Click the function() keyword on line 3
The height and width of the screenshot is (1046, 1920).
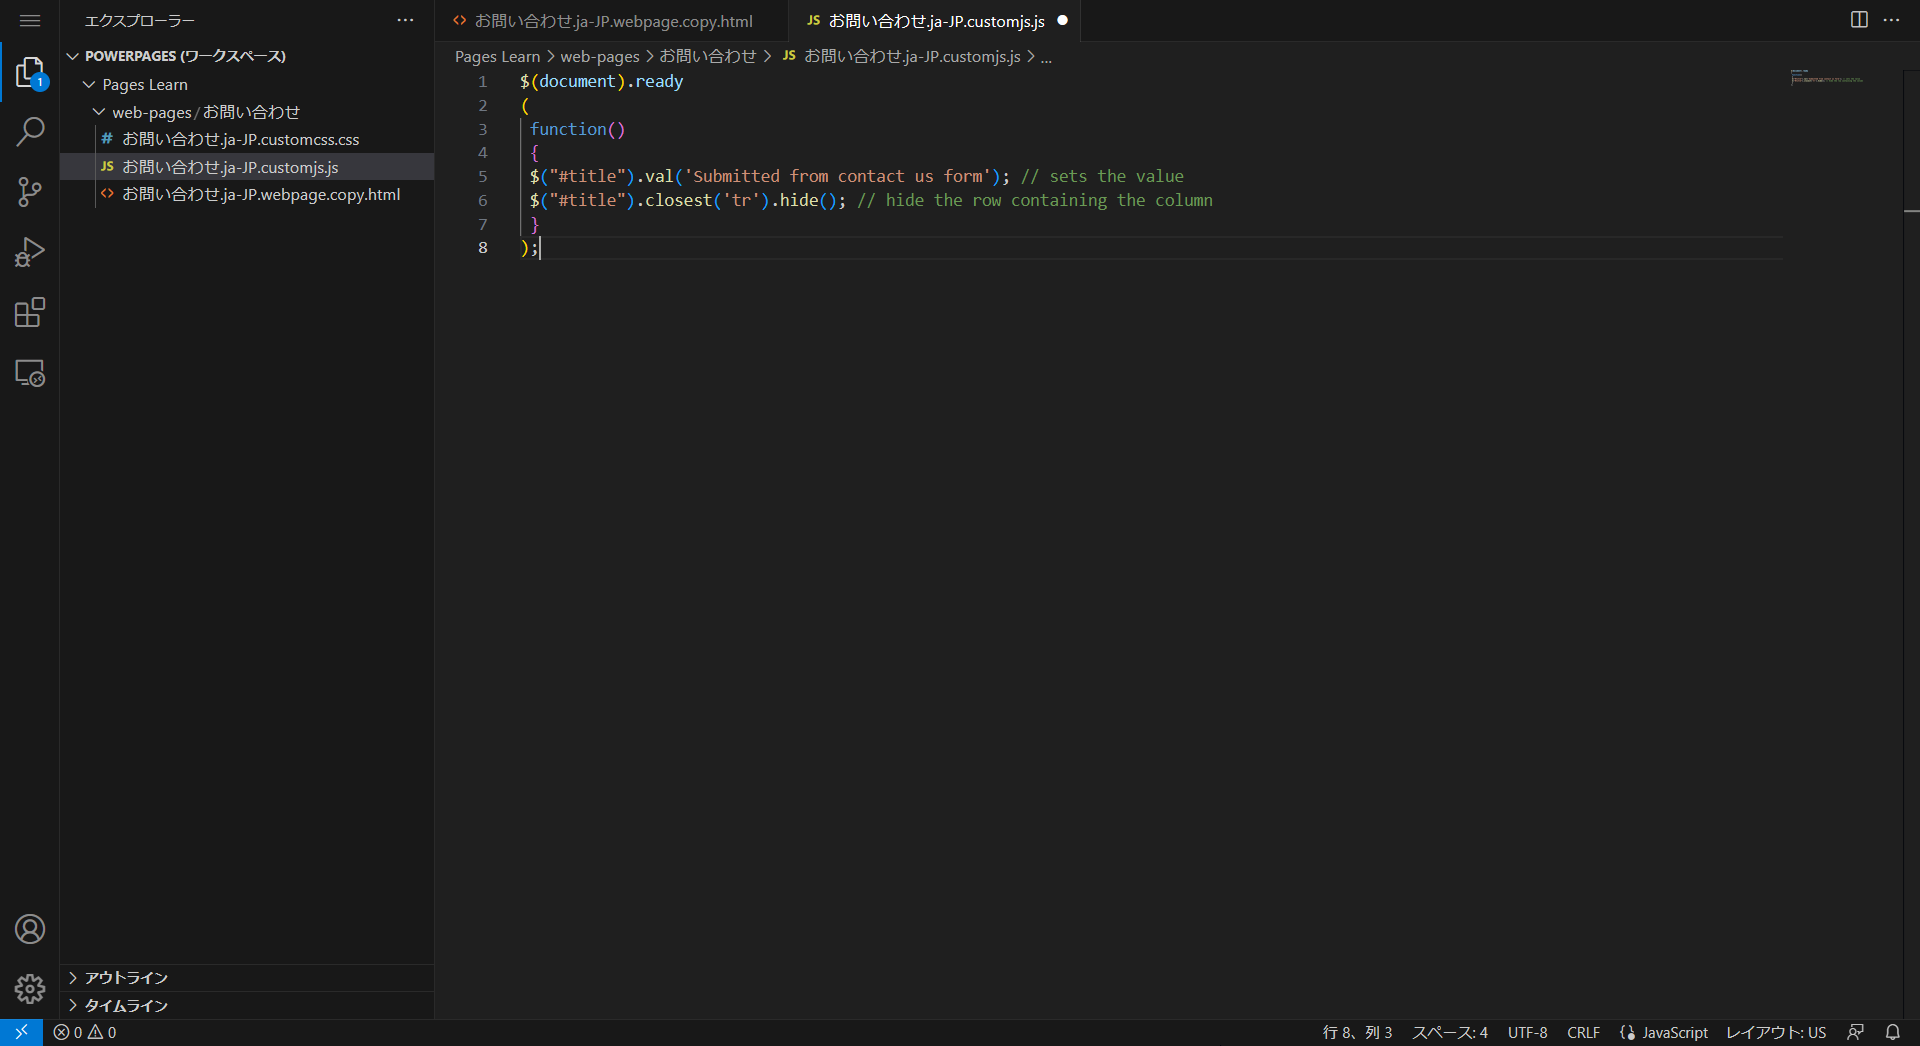577,129
